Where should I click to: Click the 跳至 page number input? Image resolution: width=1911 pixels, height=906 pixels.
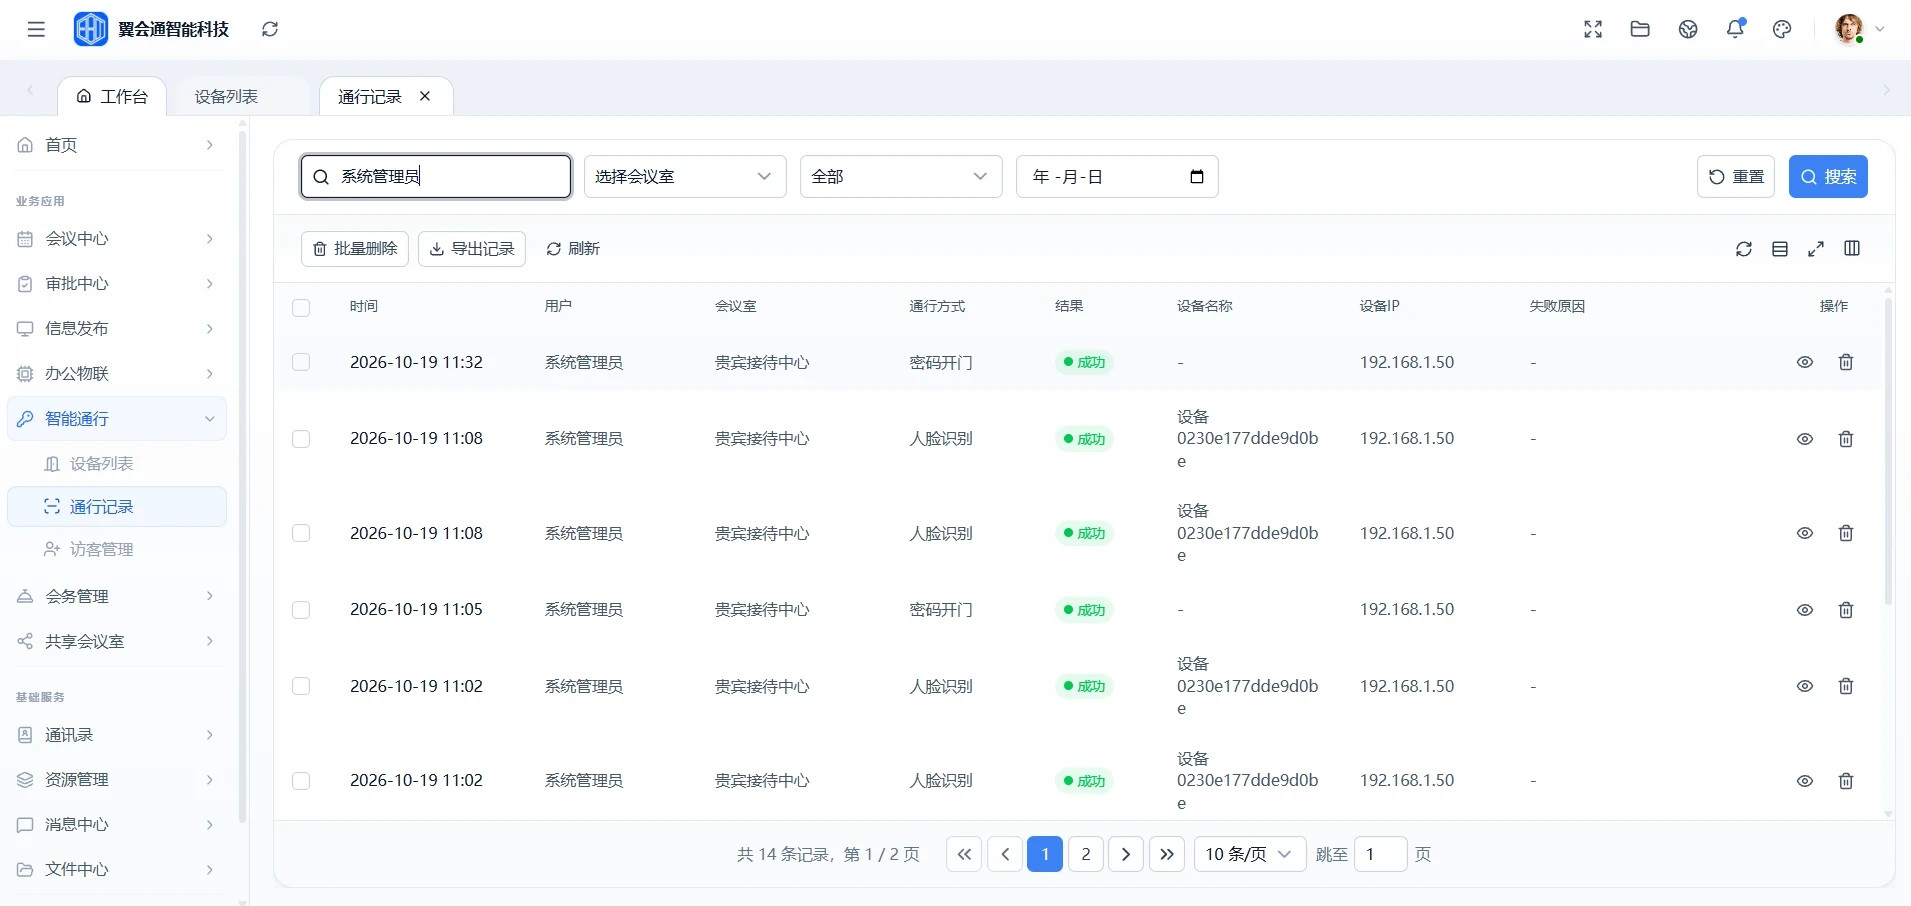pos(1381,854)
